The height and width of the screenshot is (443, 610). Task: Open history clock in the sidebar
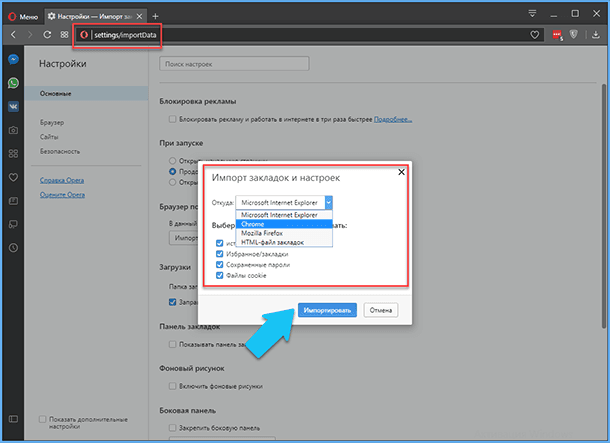click(x=13, y=248)
